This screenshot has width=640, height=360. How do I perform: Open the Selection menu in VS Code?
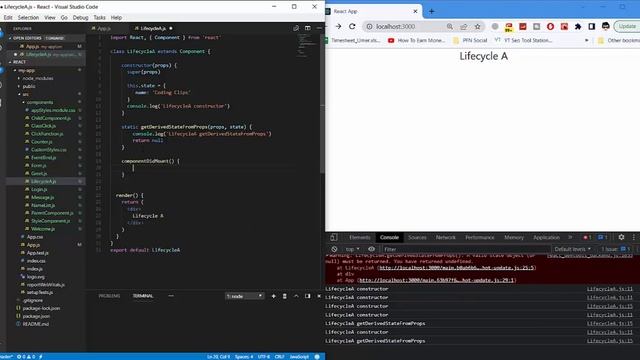[x=28, y=18]
